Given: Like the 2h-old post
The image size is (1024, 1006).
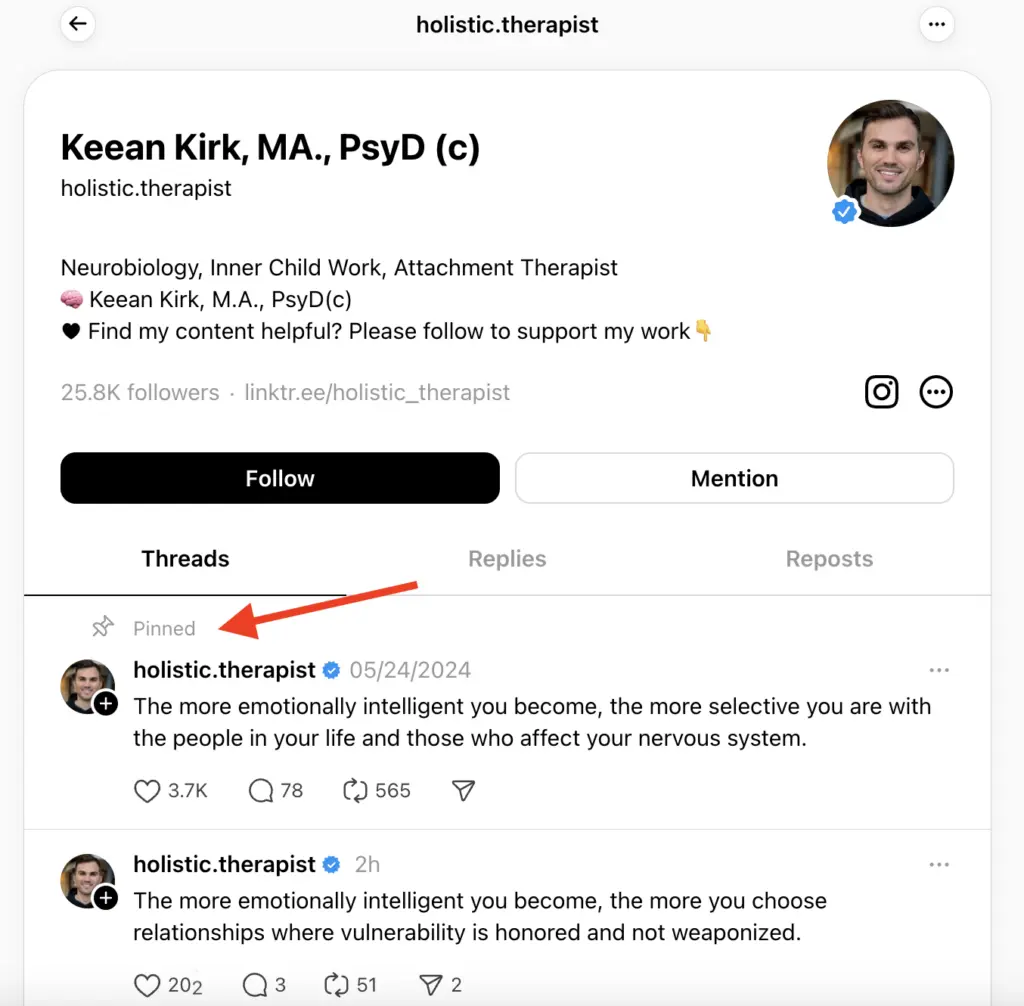Looking at the screenshot, I should pos(147,985).
